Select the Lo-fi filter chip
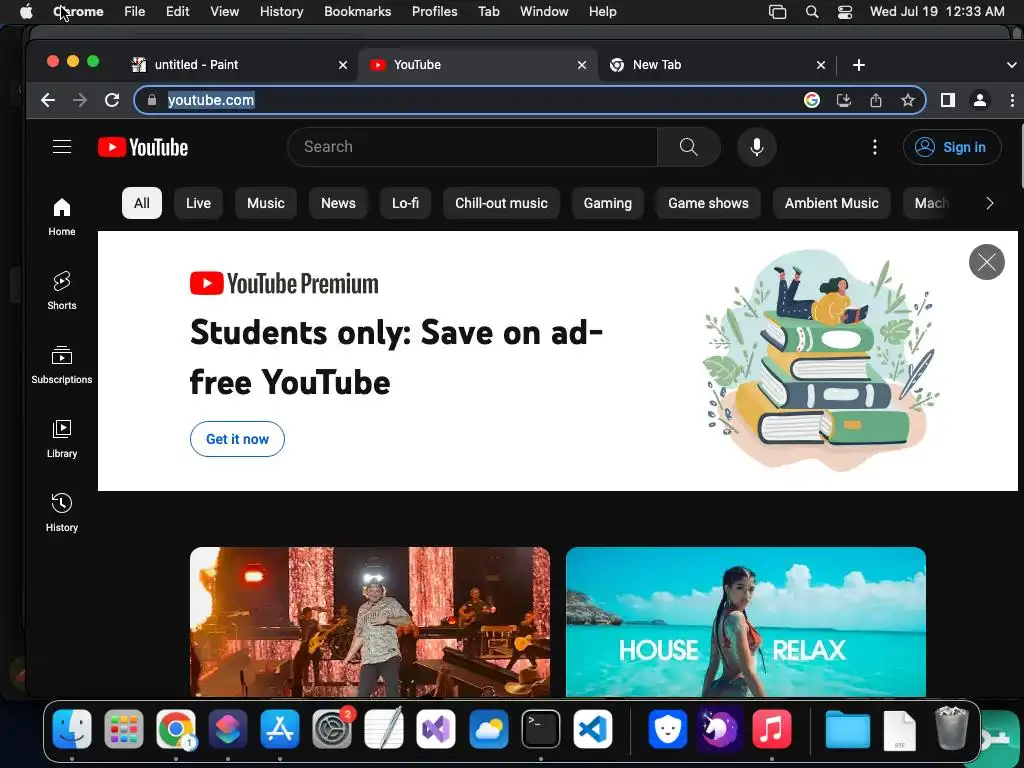Image resolution: width=1024 pixels, height=768 pixels. click(x=406, y=203)
